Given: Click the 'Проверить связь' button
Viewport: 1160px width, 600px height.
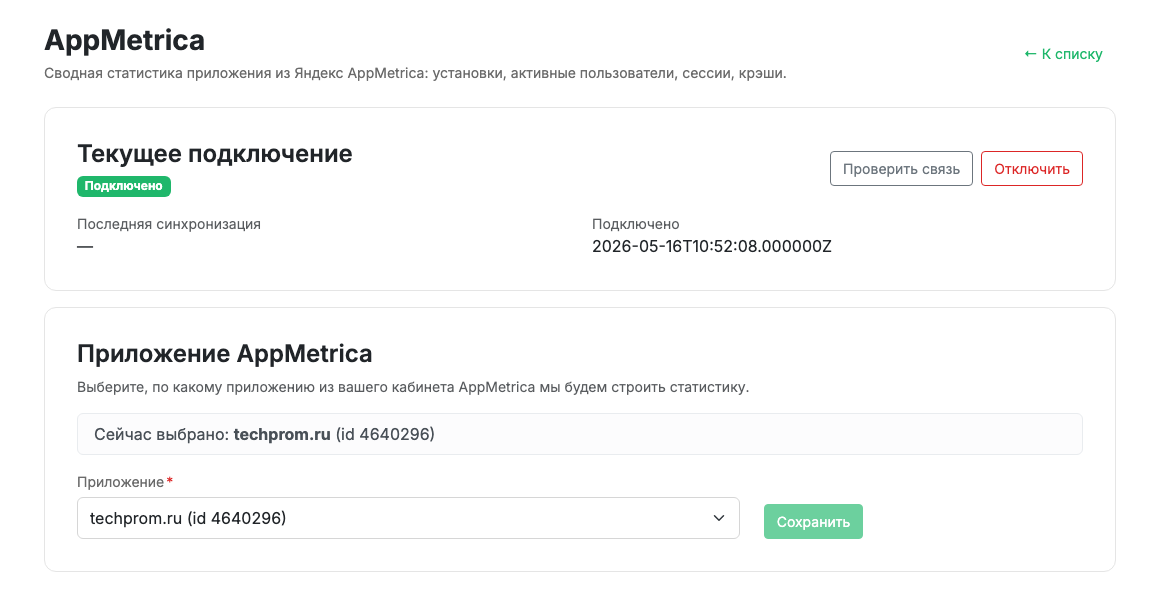Looking at the screenshot, I should (x=900, y=169).
